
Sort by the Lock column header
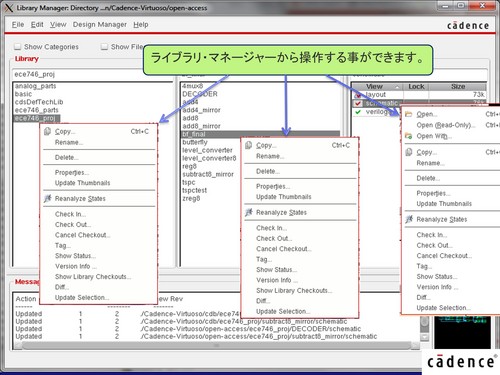tap(416, 87)
